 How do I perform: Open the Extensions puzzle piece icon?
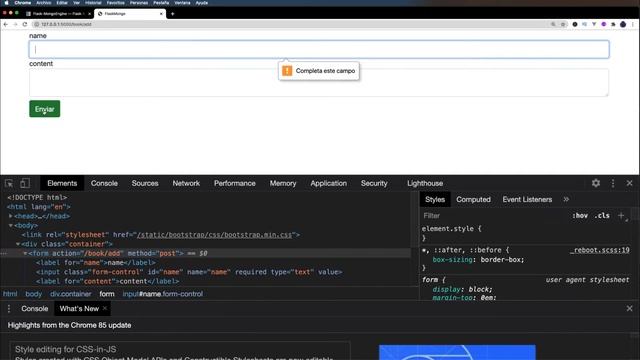pyautogui.click(x=613, y=24)
